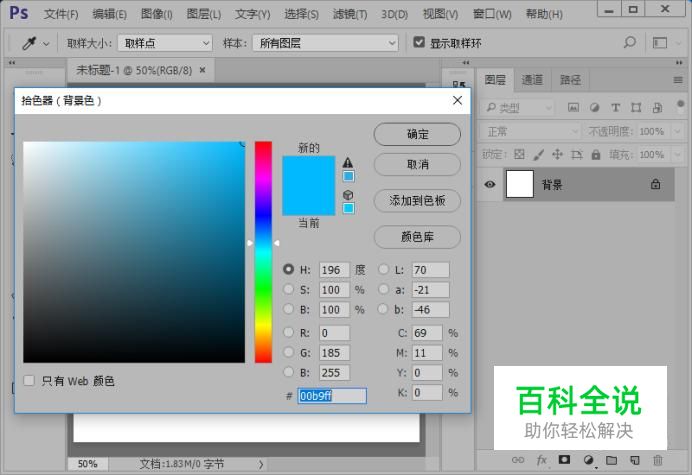
Task: Click the 确定 button
Action: click(417, 134)
